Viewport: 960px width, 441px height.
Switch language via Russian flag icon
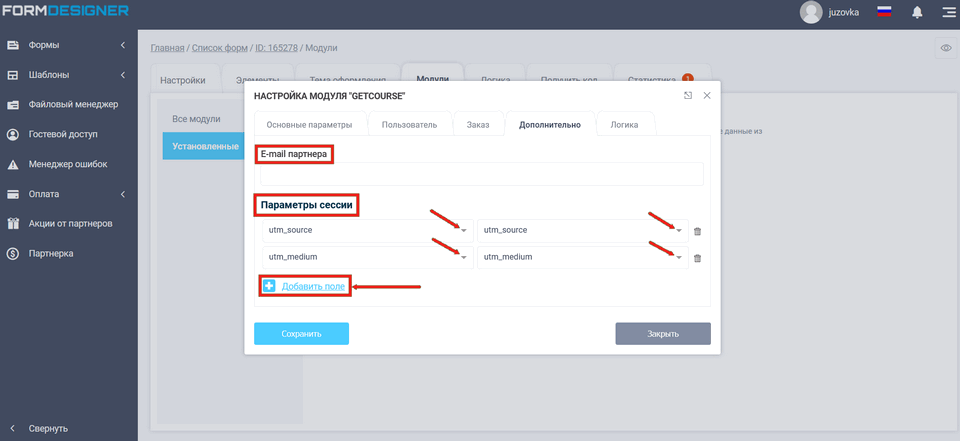[x=883, y=12]
